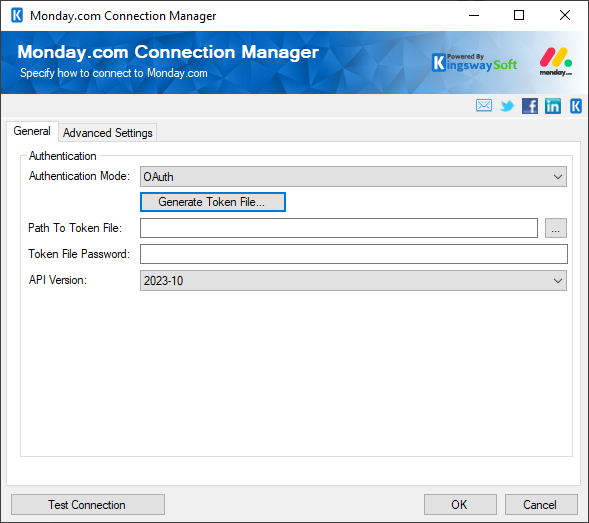Click the Authentication Mode label
The width and height of the screenshot is (589, 523).
[x=79, y=176]
